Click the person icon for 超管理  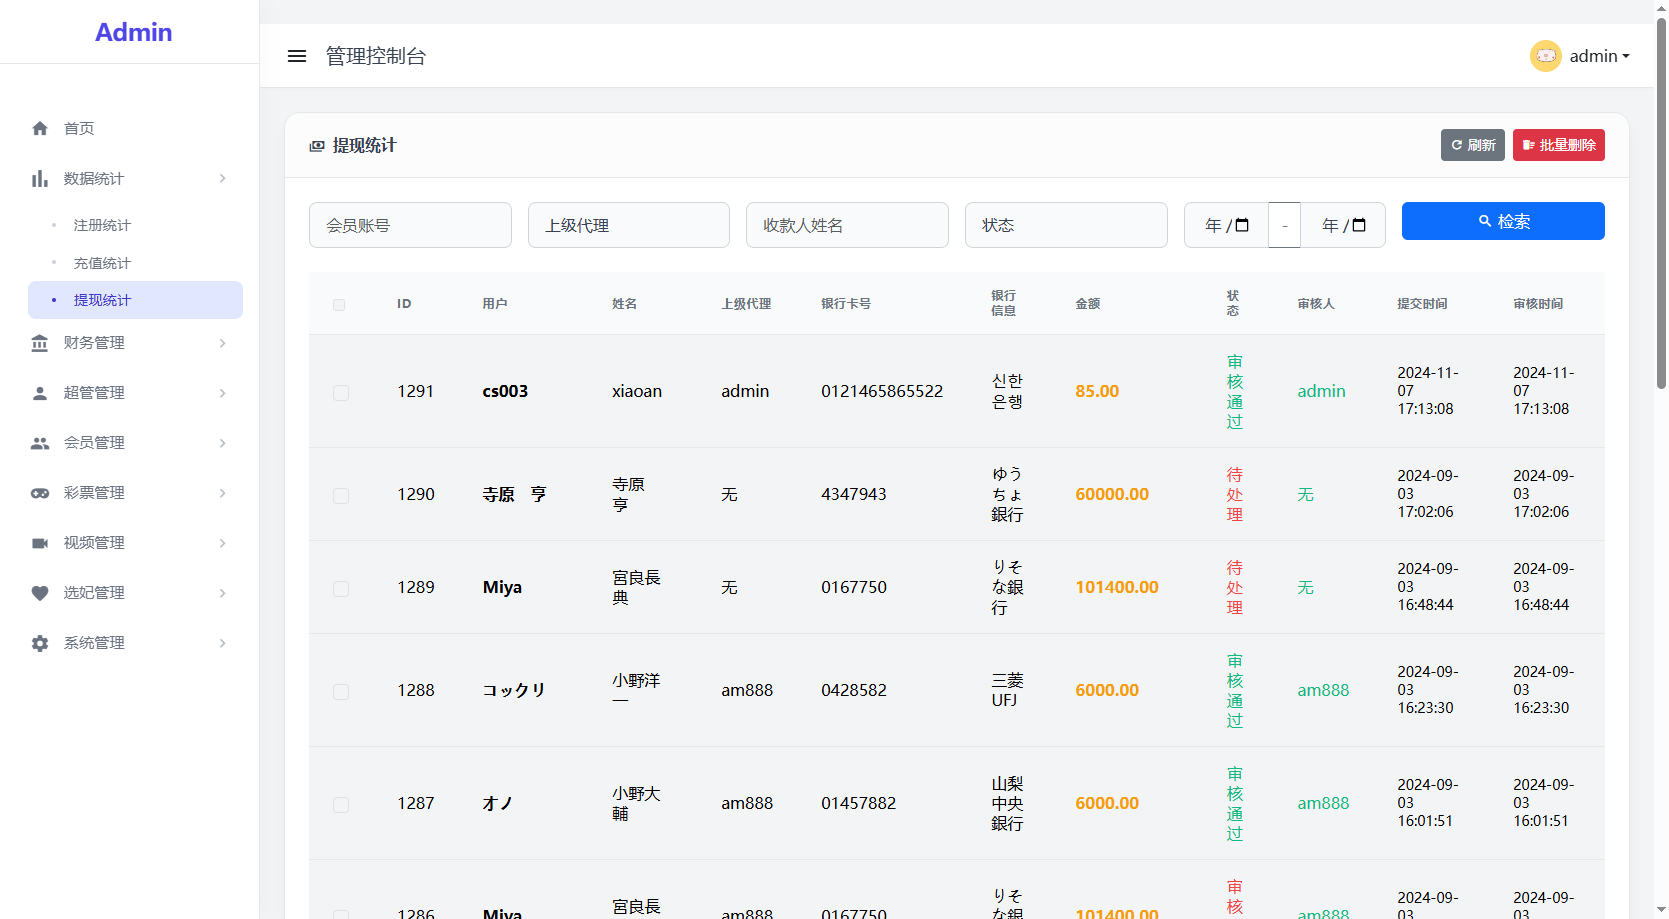40,392
